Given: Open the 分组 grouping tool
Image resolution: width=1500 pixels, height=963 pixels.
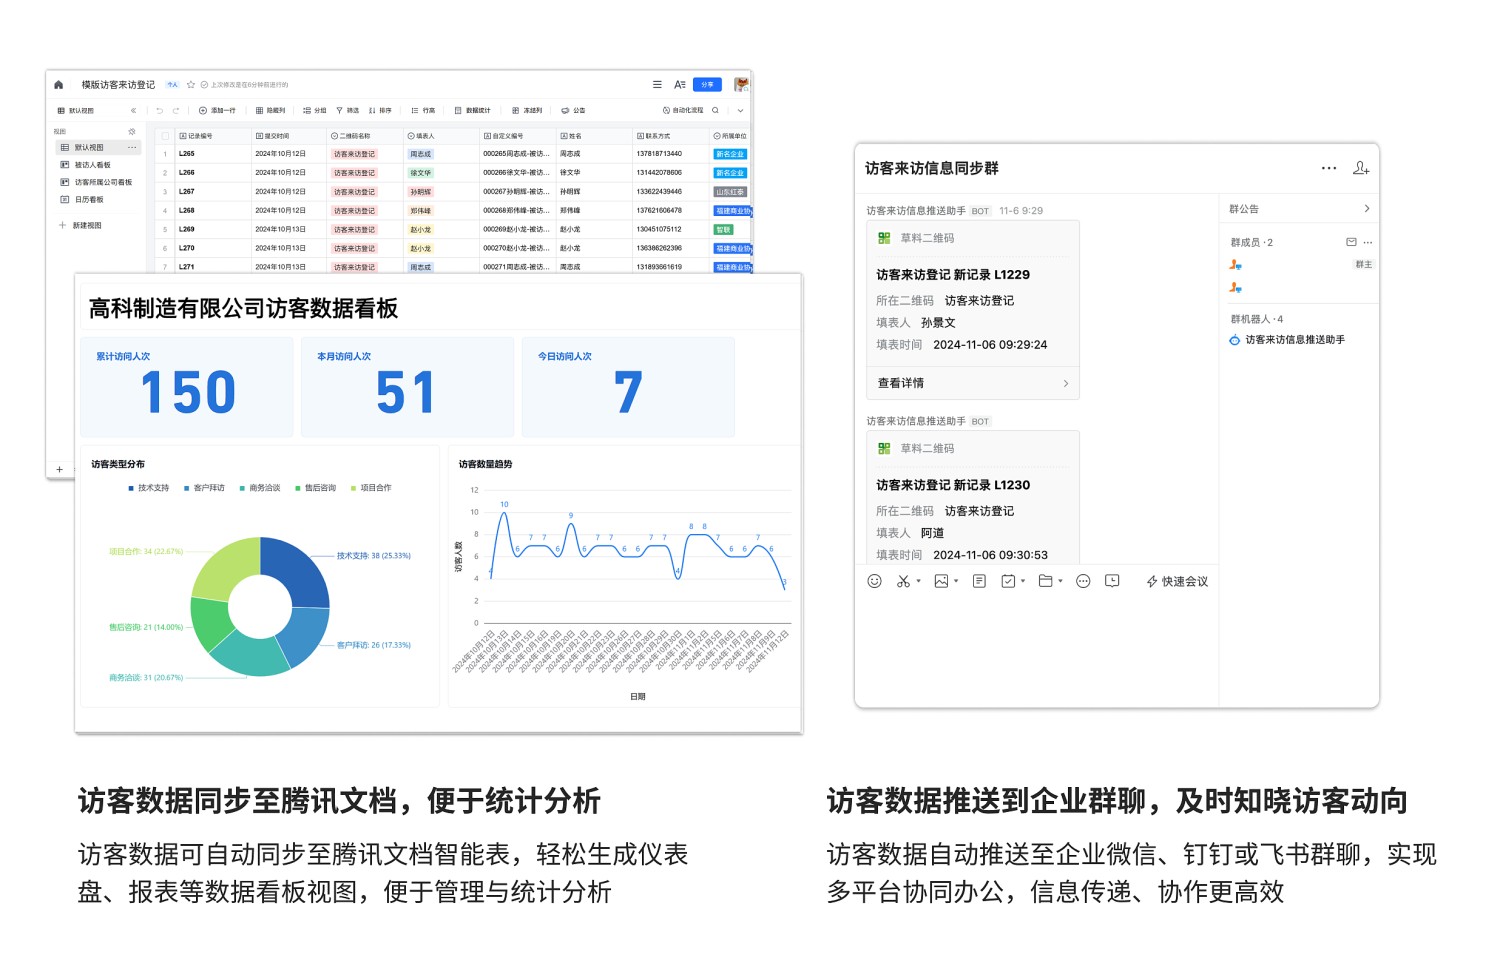Looking at the screenshot, I should [315, 111].
